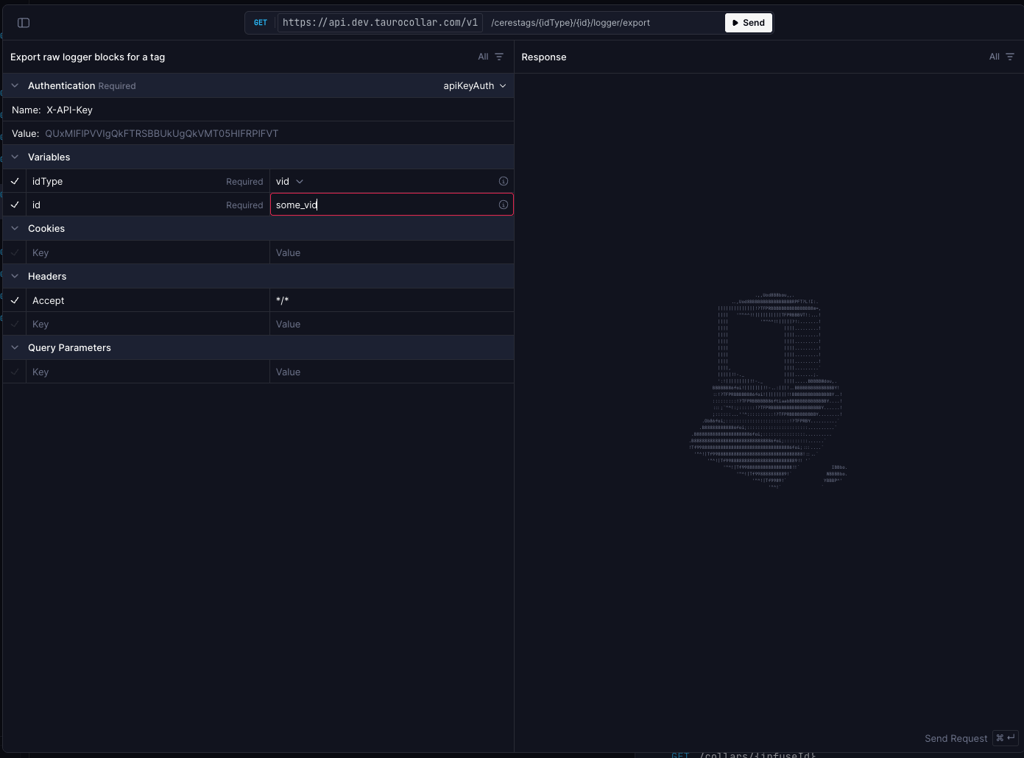Click the Response panel header
This screenshot has height=758, width=1024.
click(x=543, y=57)
